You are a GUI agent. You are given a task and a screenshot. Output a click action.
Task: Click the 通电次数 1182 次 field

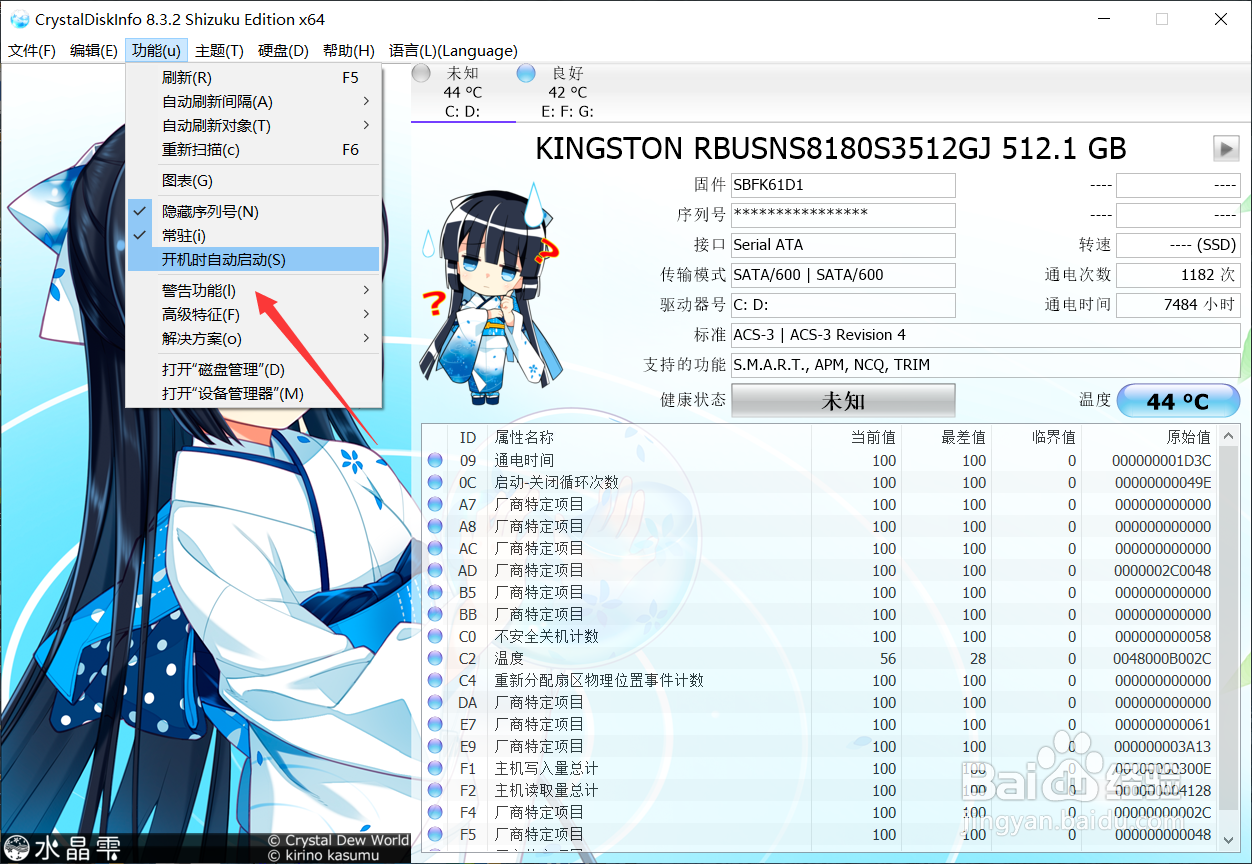coord(1178,275)
